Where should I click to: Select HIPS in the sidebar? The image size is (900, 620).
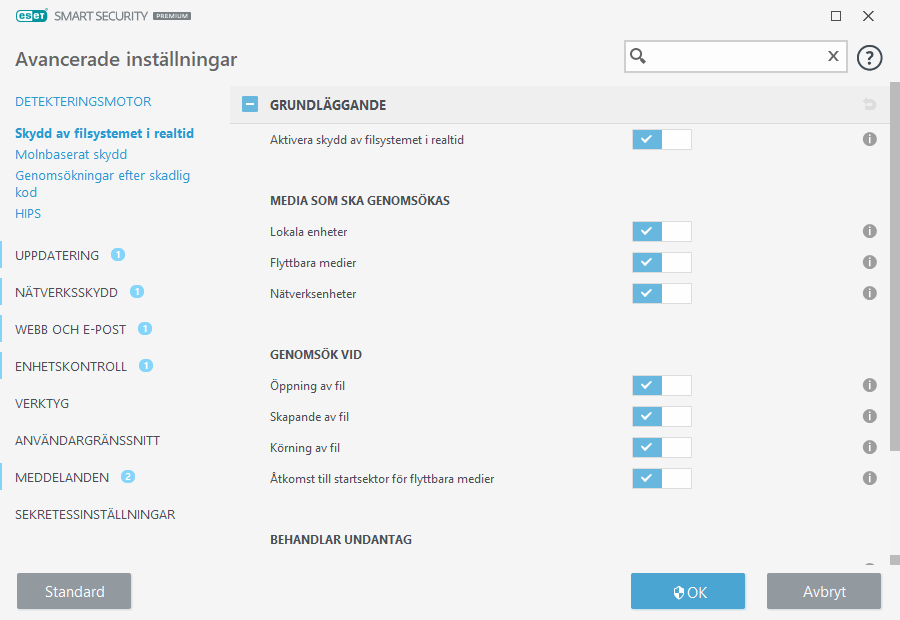click(28, 214)
